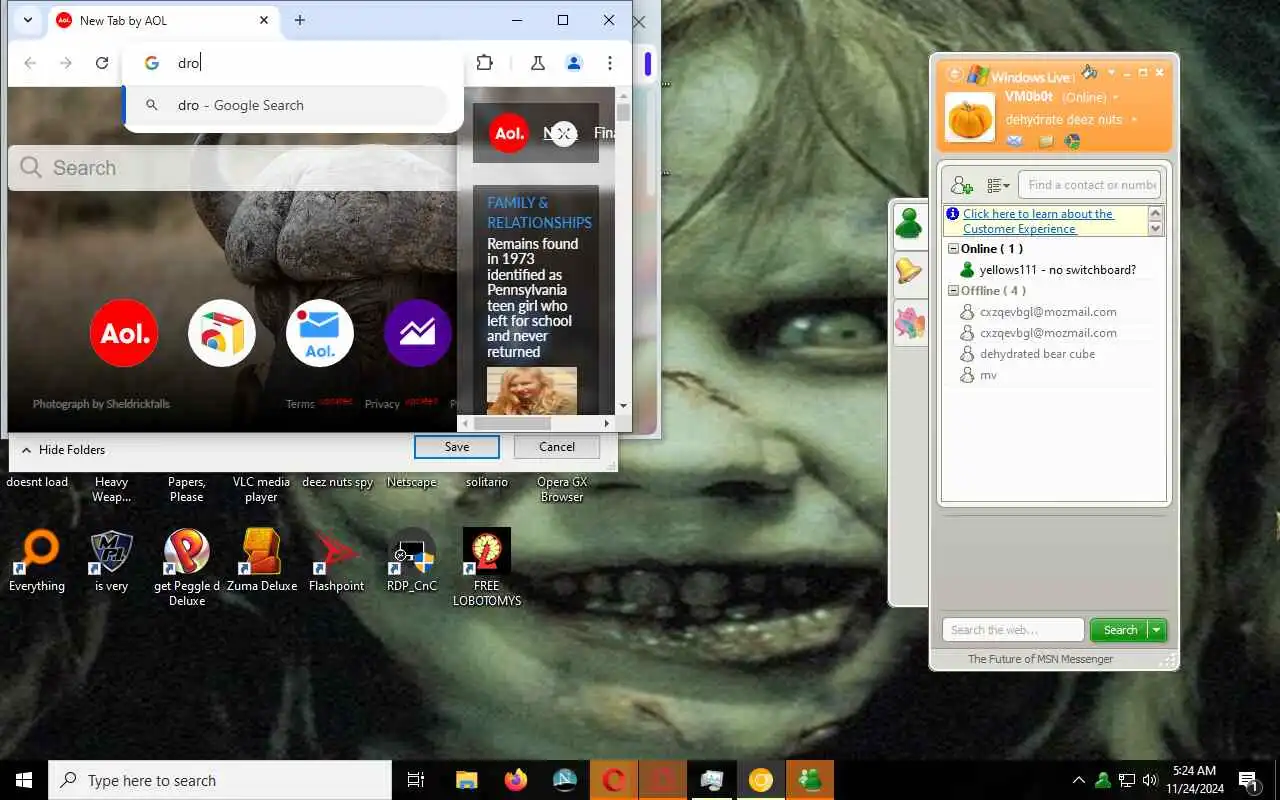Image resolution: width=1280 pixels, height=800 pixels.
Task: Open the flower Messenger side tab
Action: (x=909, y=323)
